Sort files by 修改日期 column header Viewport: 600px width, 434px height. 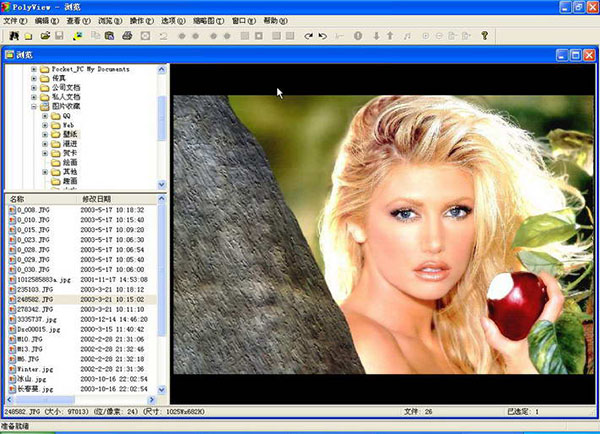97,199
